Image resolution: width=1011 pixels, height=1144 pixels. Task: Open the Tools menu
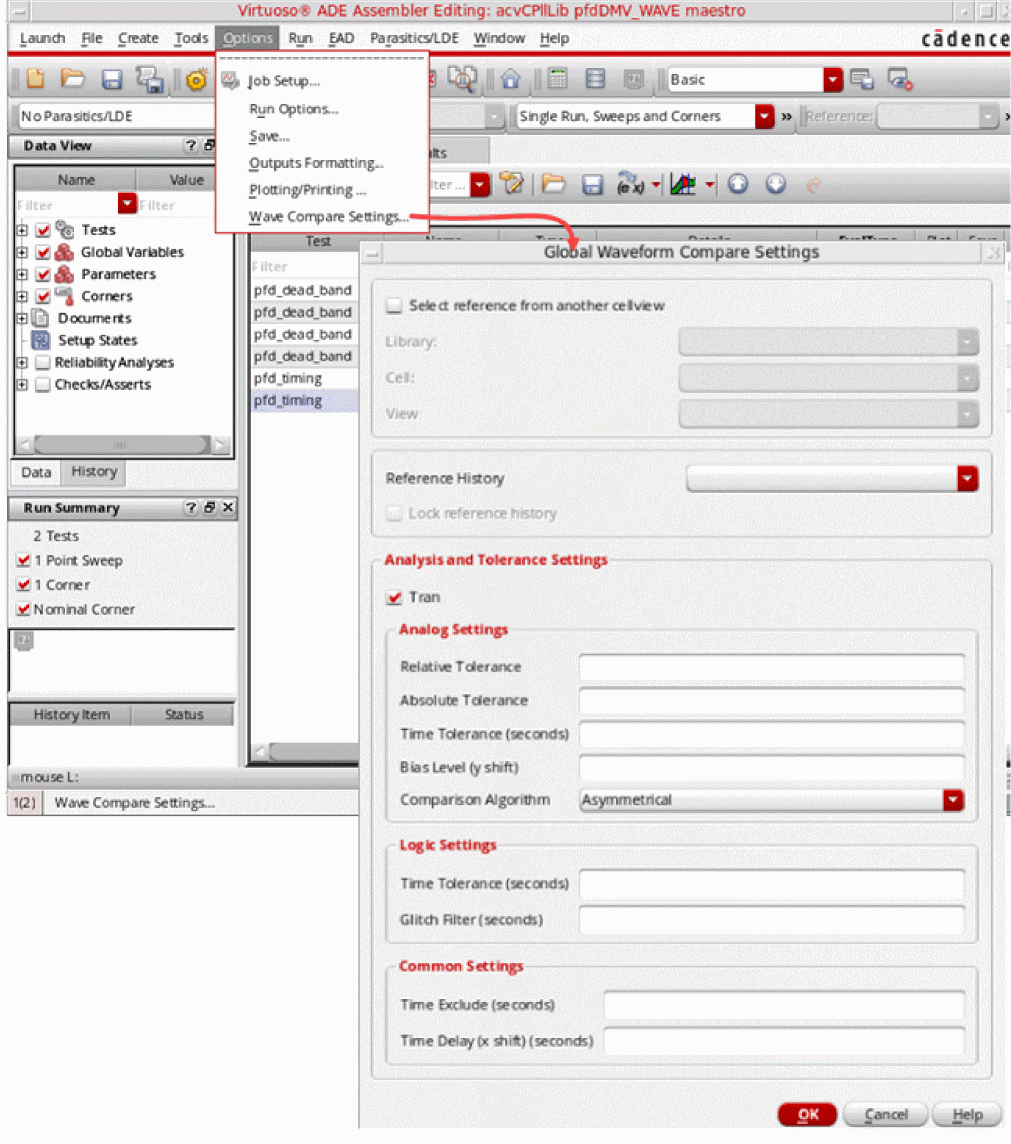(191, 38)
